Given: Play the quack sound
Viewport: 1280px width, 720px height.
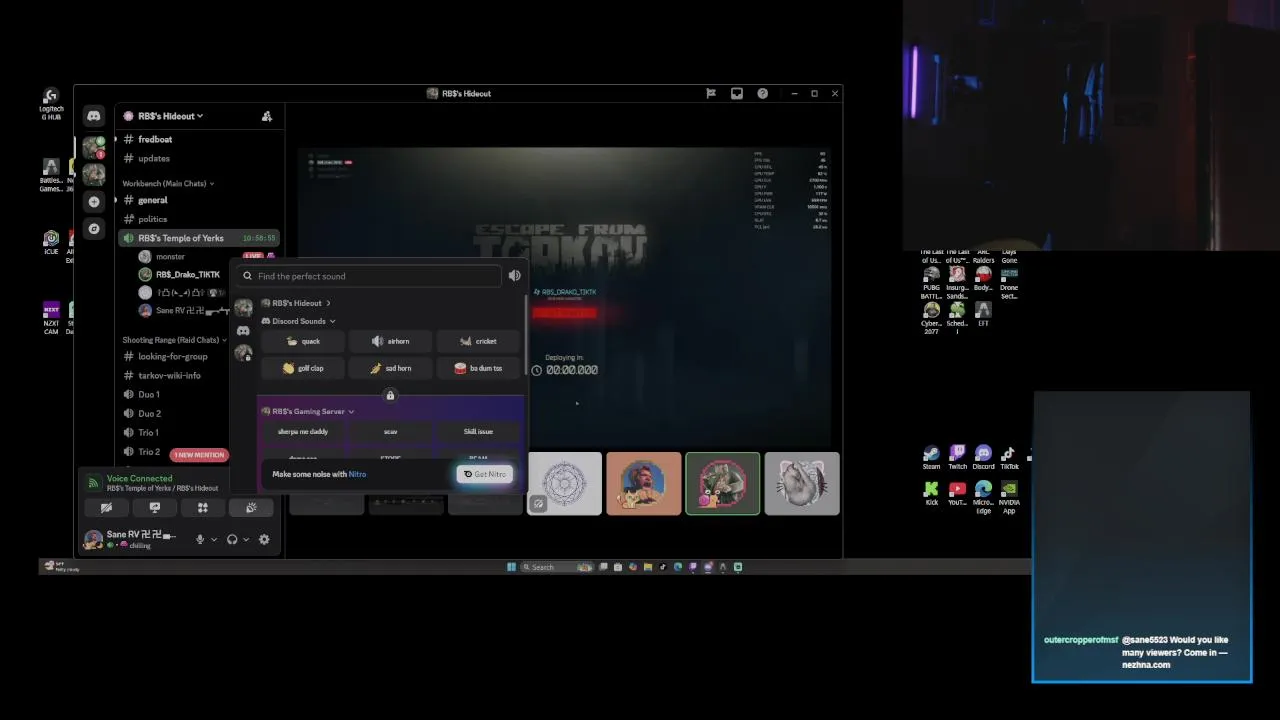Looking at the screenshot, I should [x=302, y=341].
